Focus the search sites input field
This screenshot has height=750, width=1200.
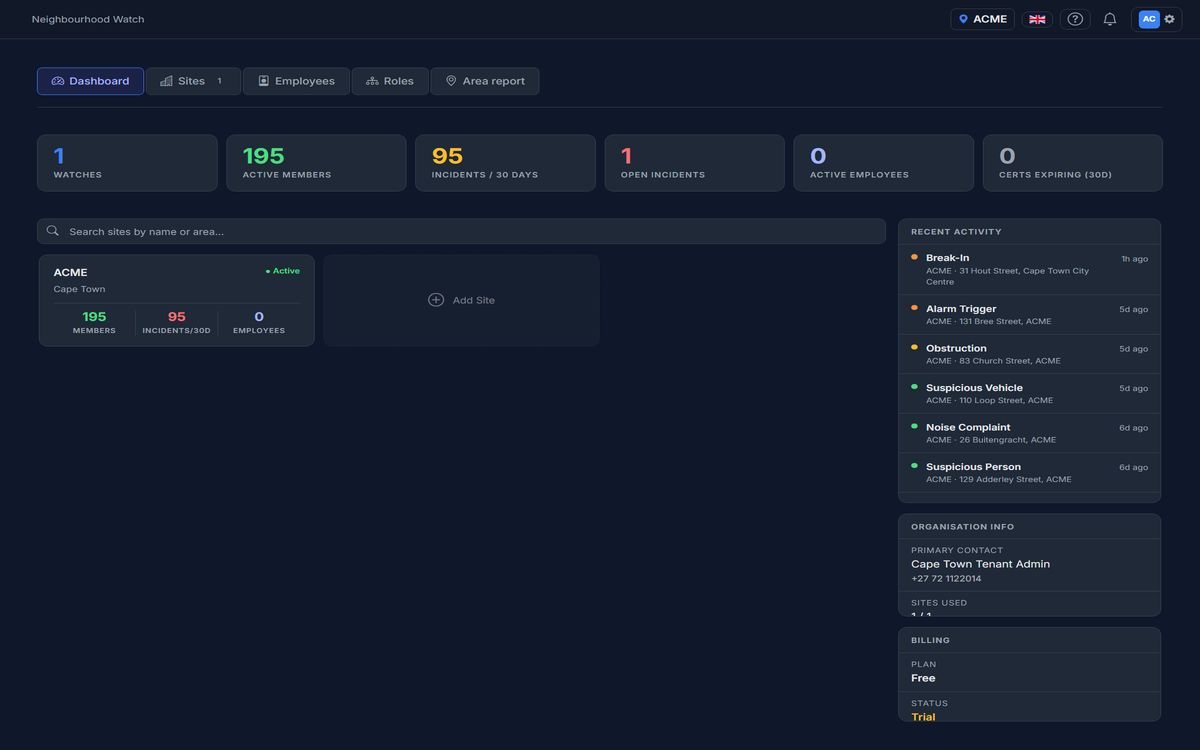pyautogui.click(x=461, y=231)
